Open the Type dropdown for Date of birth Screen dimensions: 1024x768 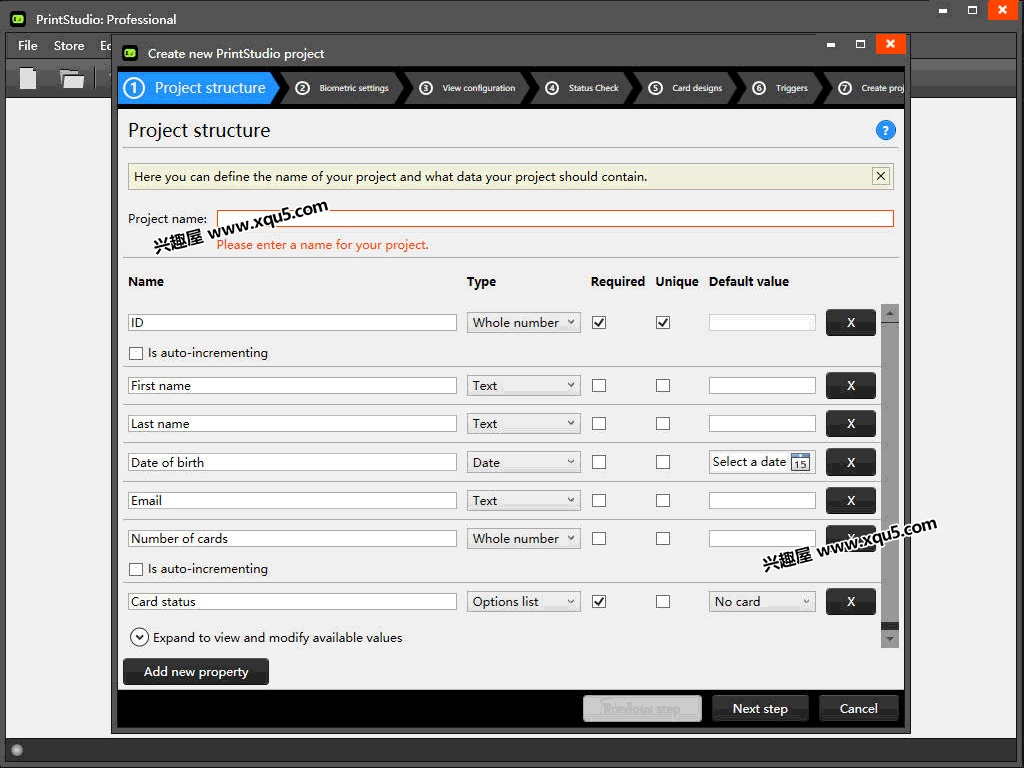click(523, 462)
